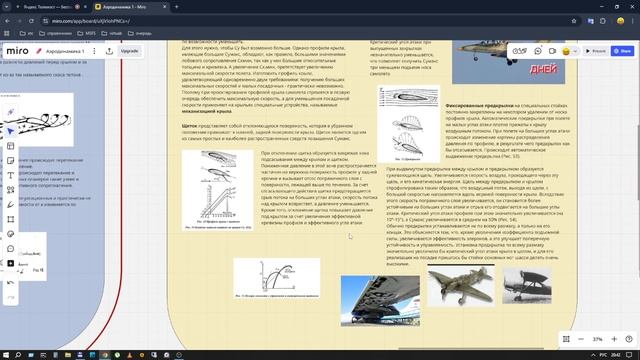Open the MSFS bookmarks folder
Image resolution: width=640 pixels, height=360 pixels.
(x=87, y=33)
